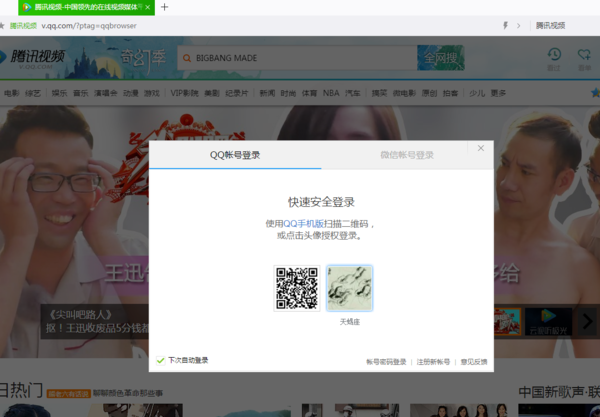Image resolution: width=600 pixels, height=417 pixels.
Task: Click the QR code in login dialog
Action: 297,288
